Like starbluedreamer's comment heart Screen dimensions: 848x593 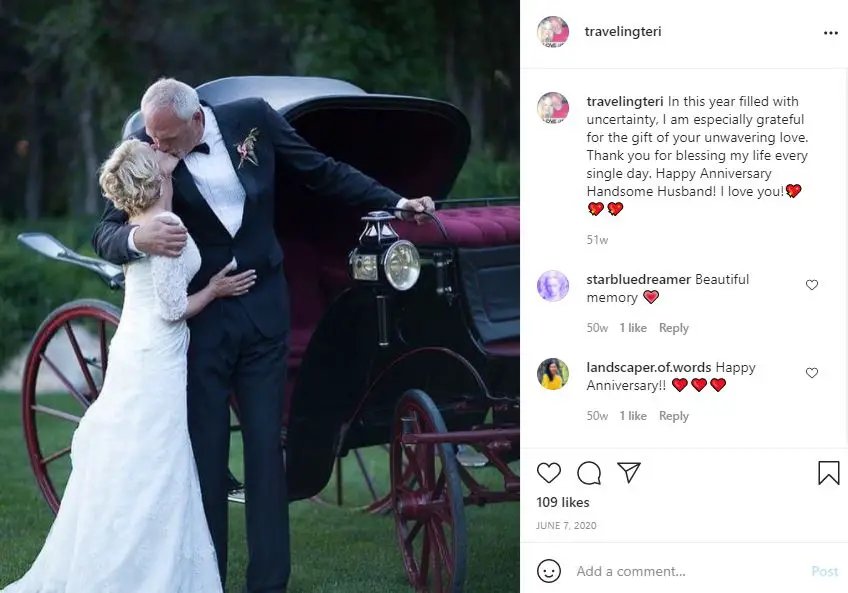tap(812, 285)
